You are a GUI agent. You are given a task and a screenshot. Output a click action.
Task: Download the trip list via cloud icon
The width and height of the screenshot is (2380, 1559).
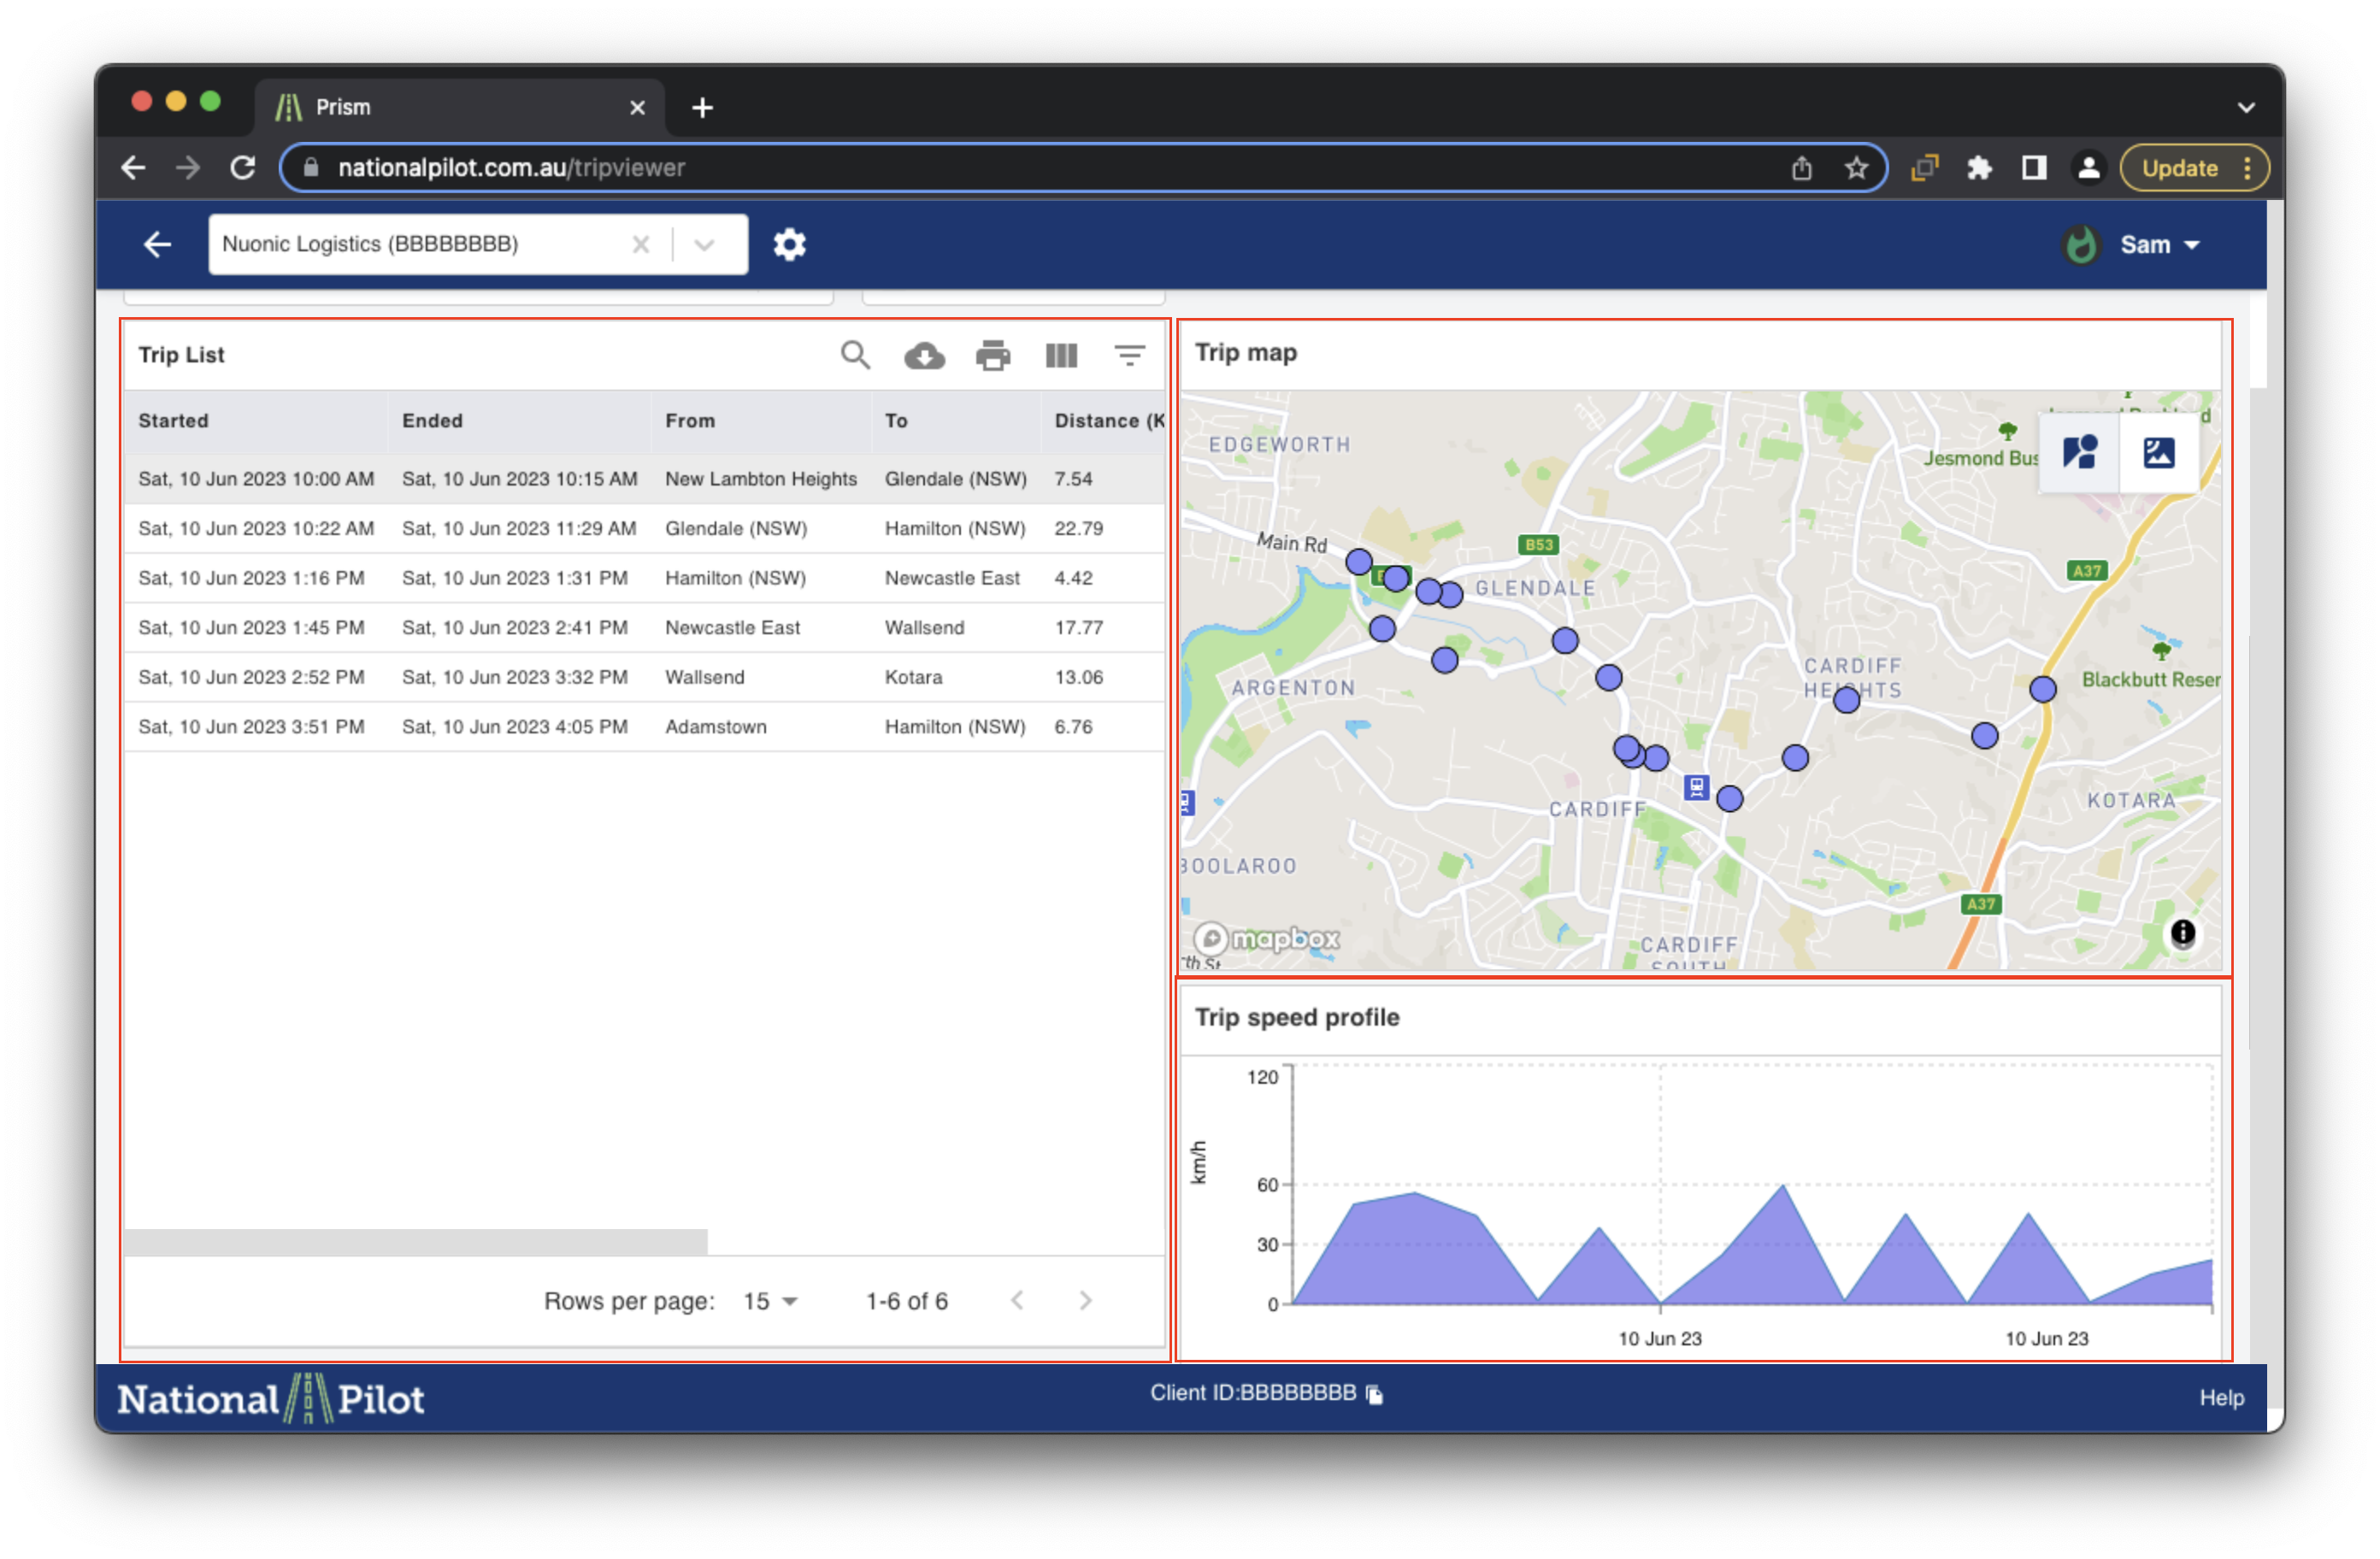(x=924, y=355)
